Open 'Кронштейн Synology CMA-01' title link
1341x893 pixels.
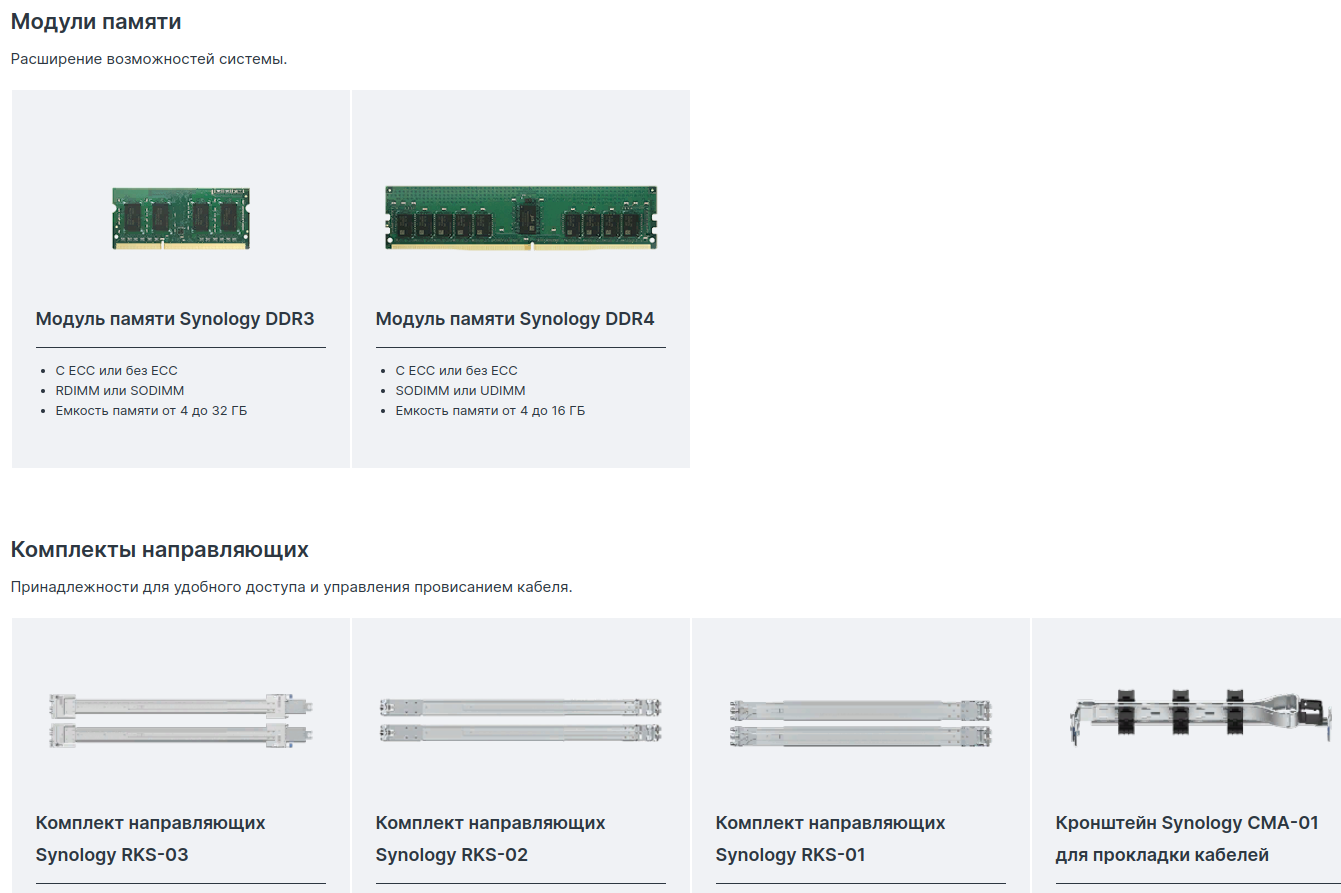pyautogui.click(x=1186, y=838)
